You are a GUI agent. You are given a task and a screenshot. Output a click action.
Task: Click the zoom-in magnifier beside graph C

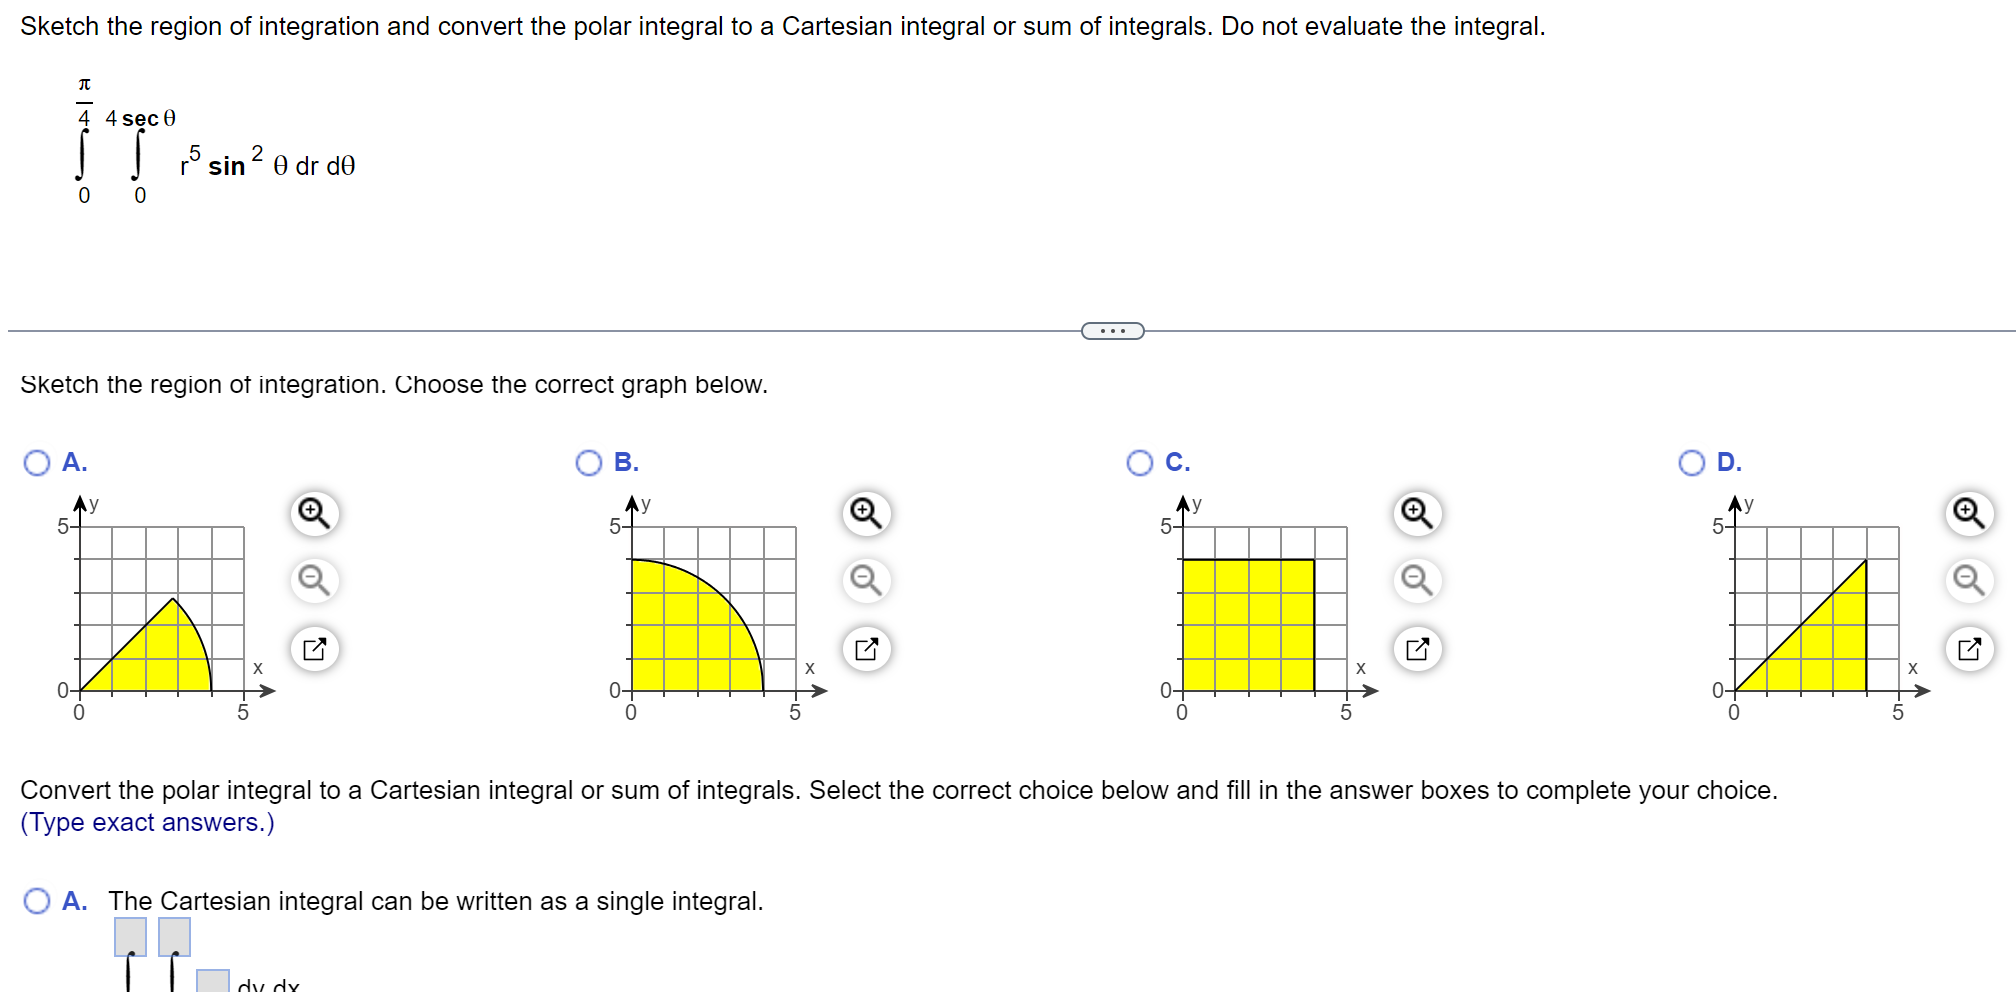coord(1416,512)
